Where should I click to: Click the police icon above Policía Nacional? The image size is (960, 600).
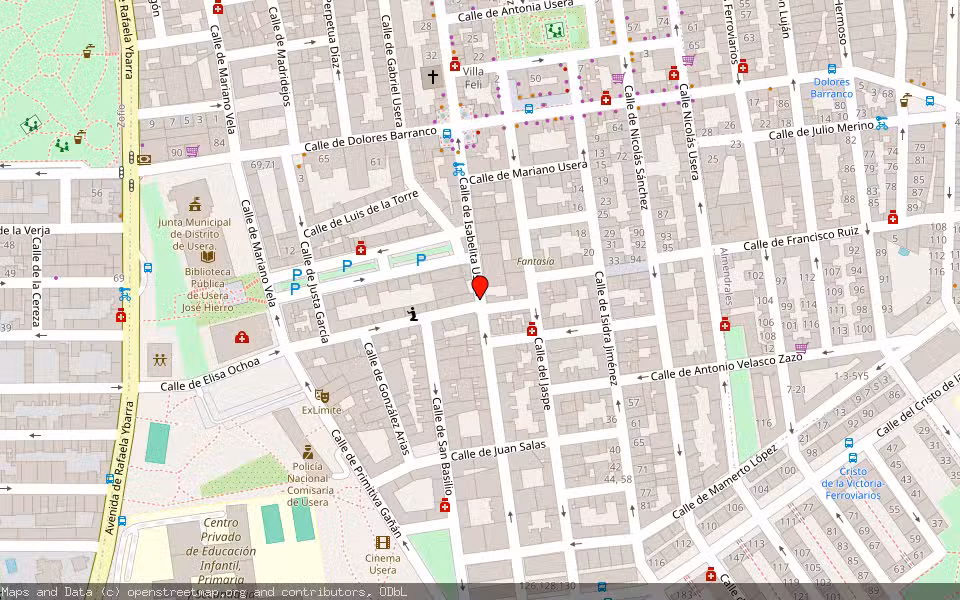coord(307,452)
